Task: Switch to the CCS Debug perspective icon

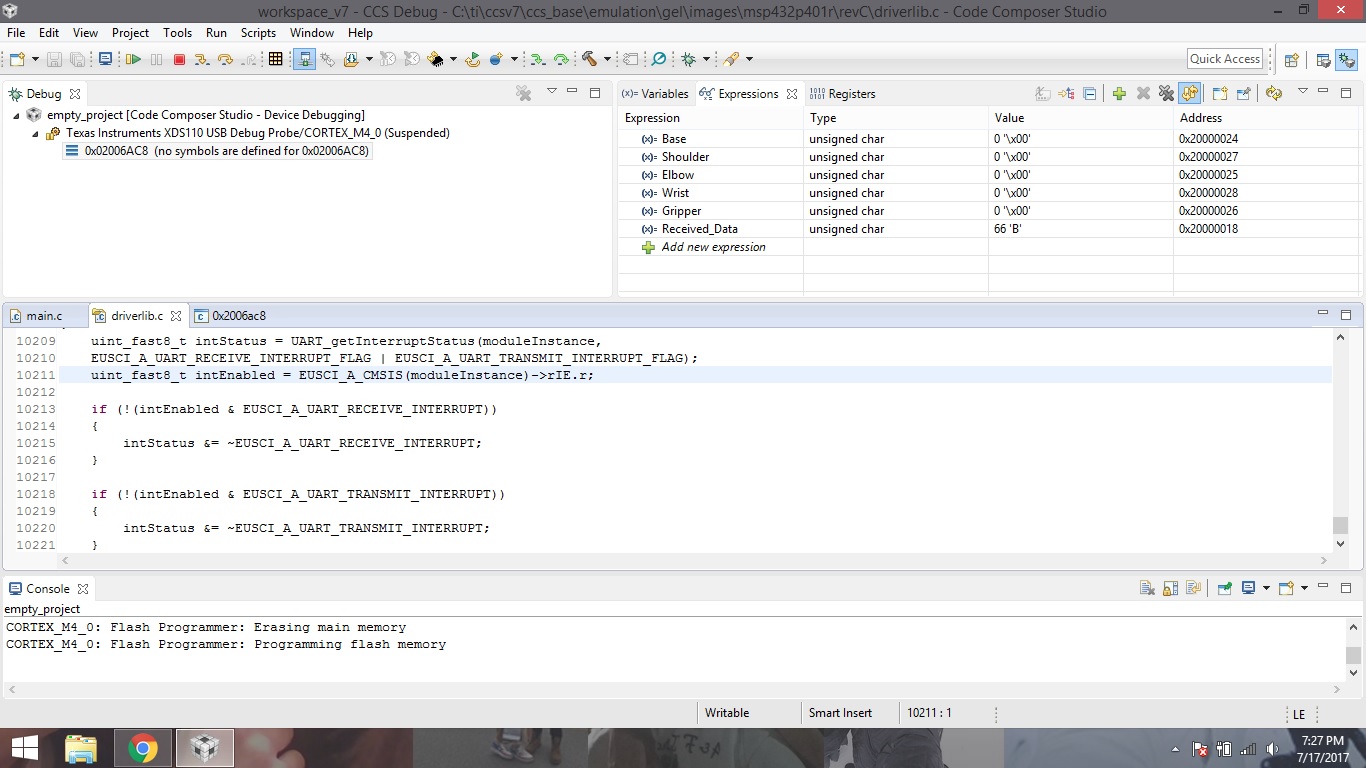Action: pos(1346,59)
